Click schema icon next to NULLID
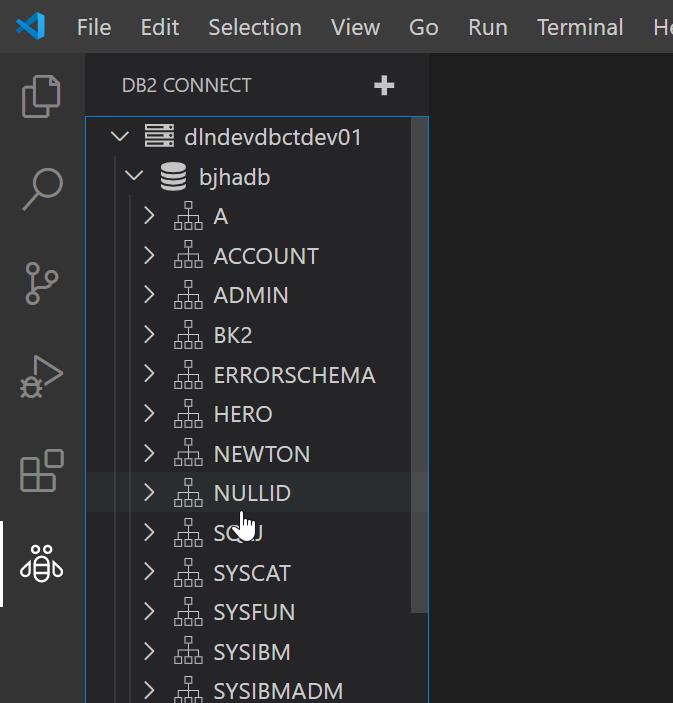Screen dimensions: 673x703 pos(188,492)
